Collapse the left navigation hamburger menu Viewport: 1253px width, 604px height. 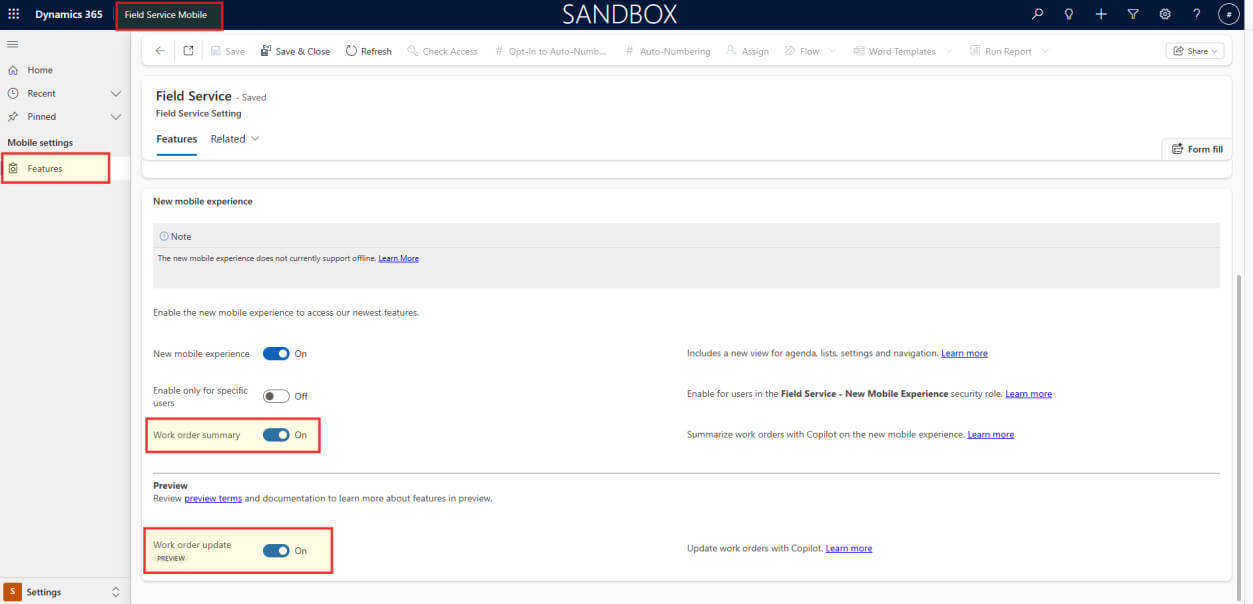pos(13,44)
